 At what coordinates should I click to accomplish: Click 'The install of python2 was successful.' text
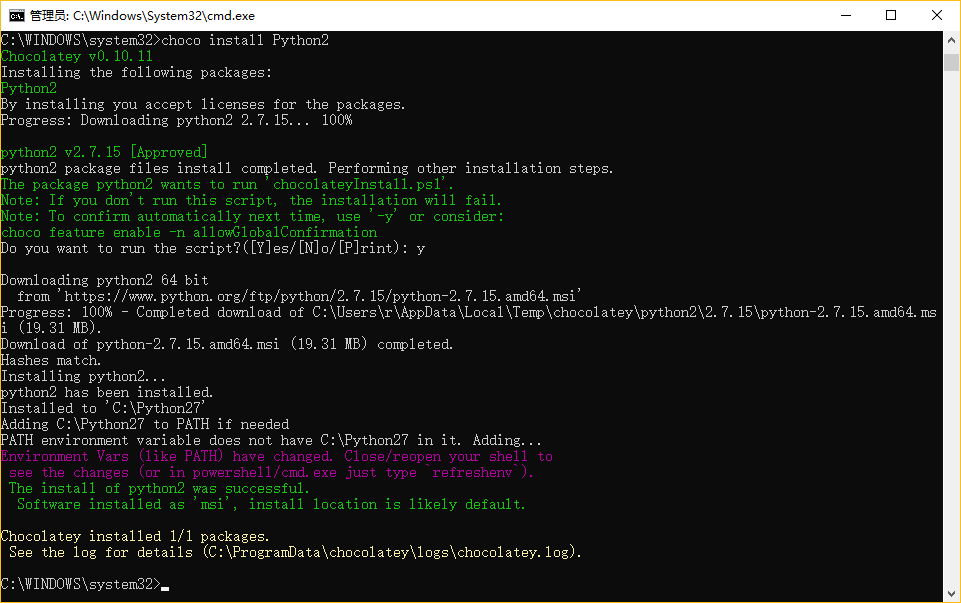pyautogui.click(x=158, y=488)
